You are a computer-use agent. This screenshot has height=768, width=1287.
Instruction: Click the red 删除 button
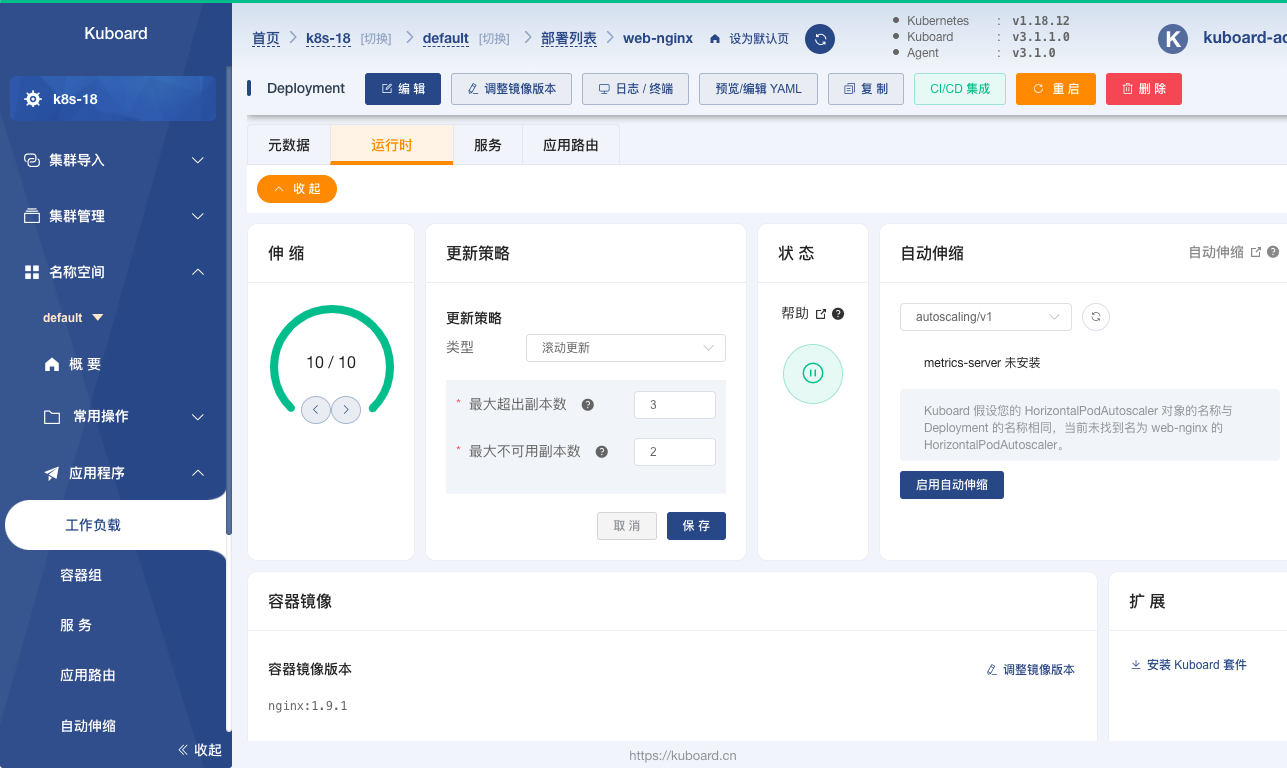[x=1144, y=89]
